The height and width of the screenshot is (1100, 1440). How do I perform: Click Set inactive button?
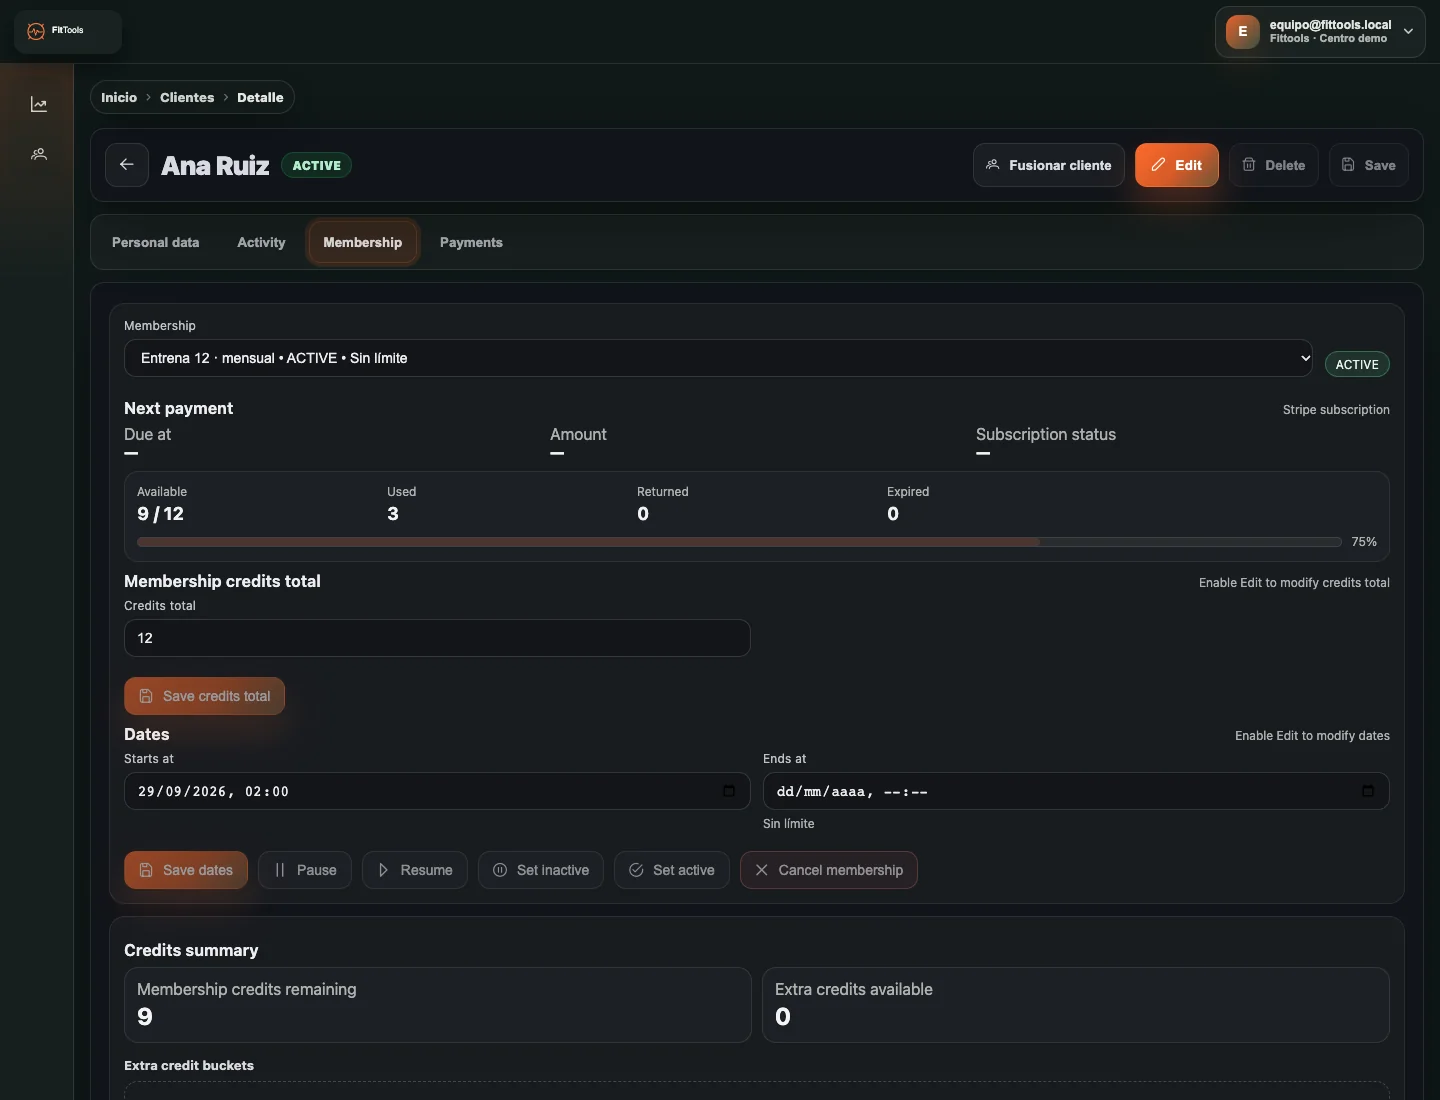541,870
